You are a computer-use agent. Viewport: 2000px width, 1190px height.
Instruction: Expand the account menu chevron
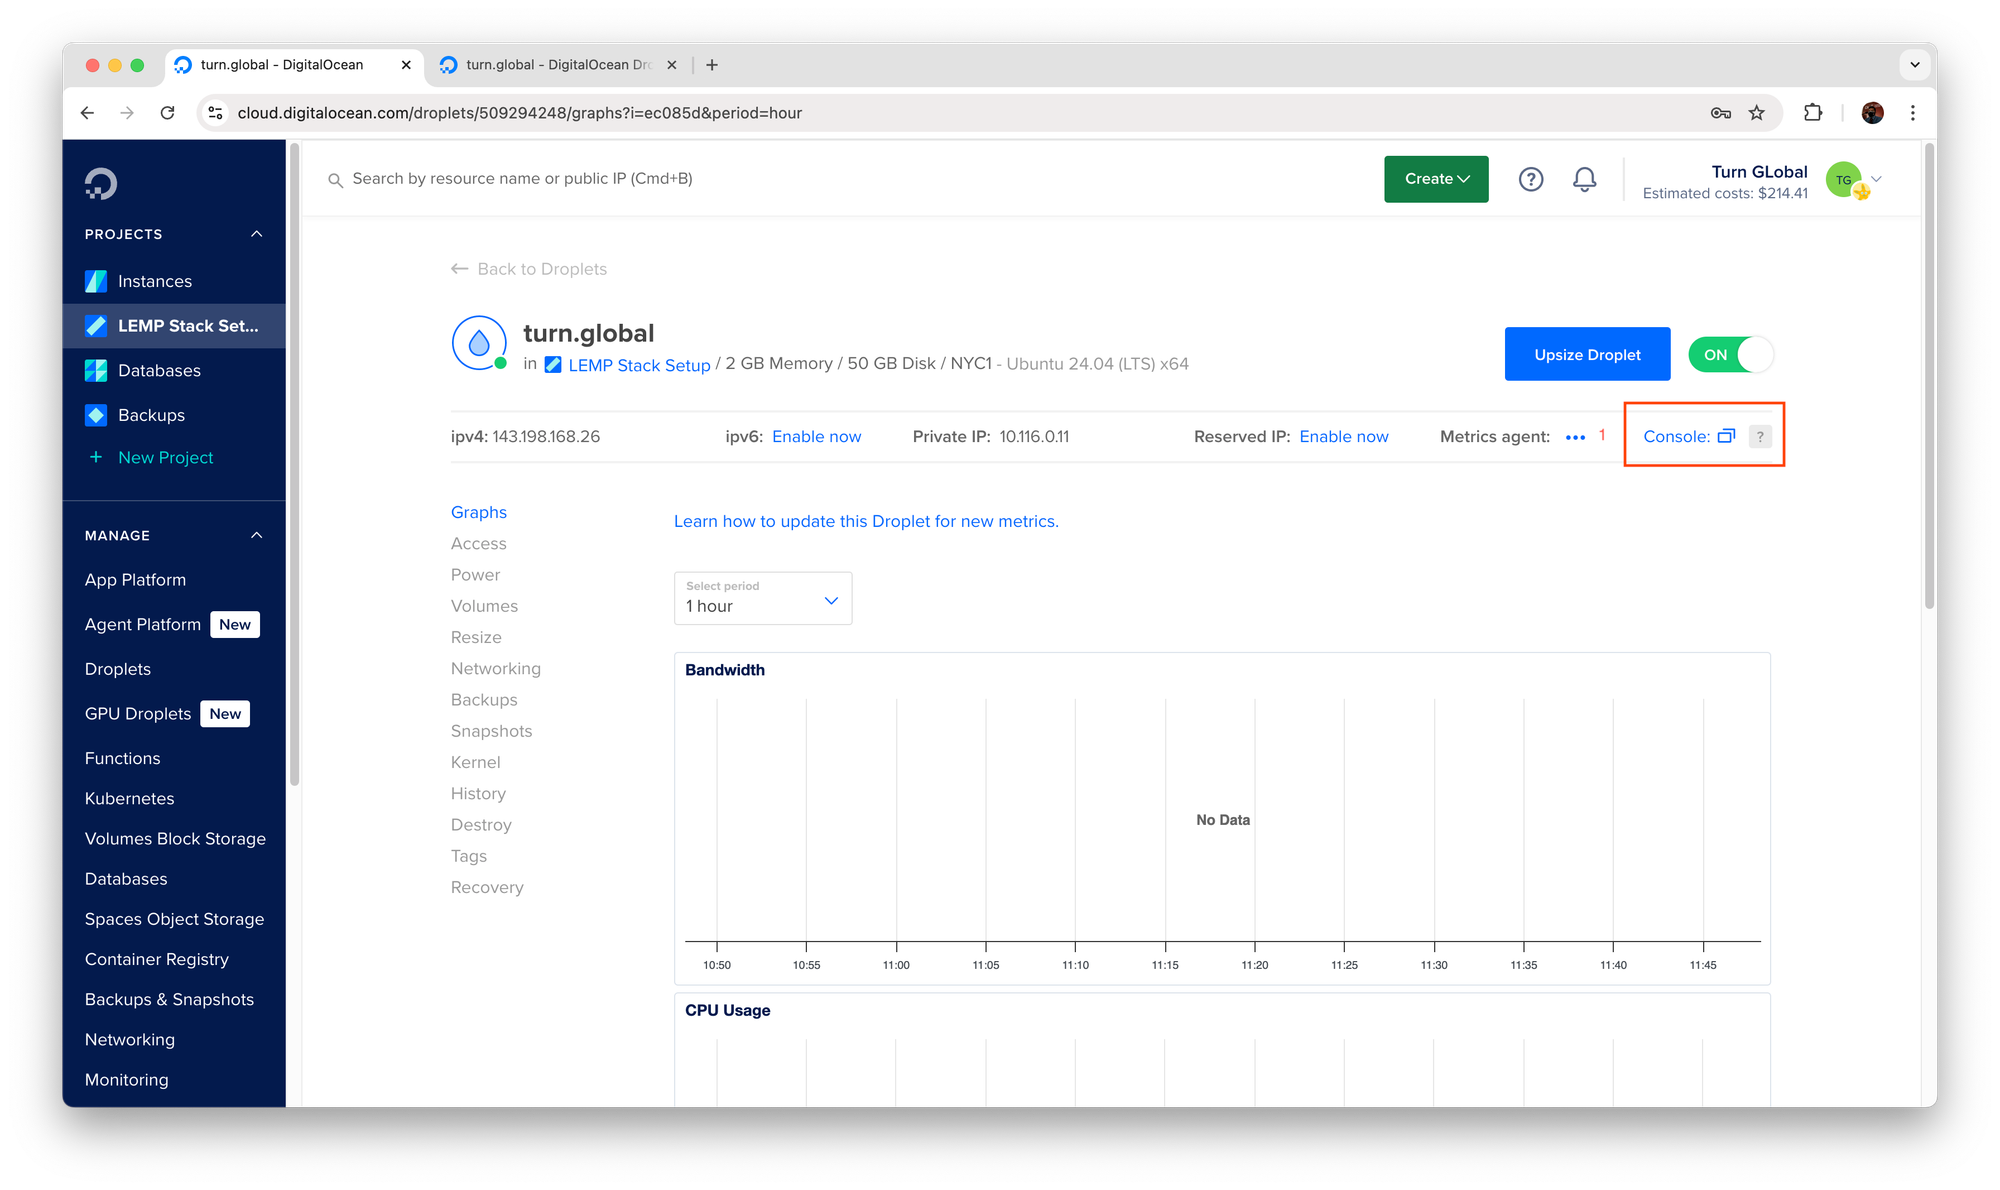[1877, 179]
